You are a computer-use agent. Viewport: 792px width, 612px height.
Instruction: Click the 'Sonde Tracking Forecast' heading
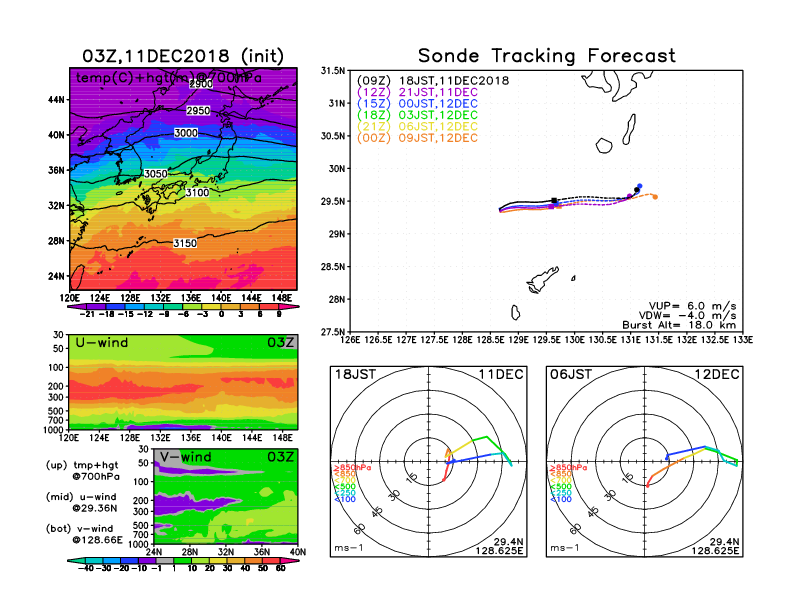[x=547, y=56]
